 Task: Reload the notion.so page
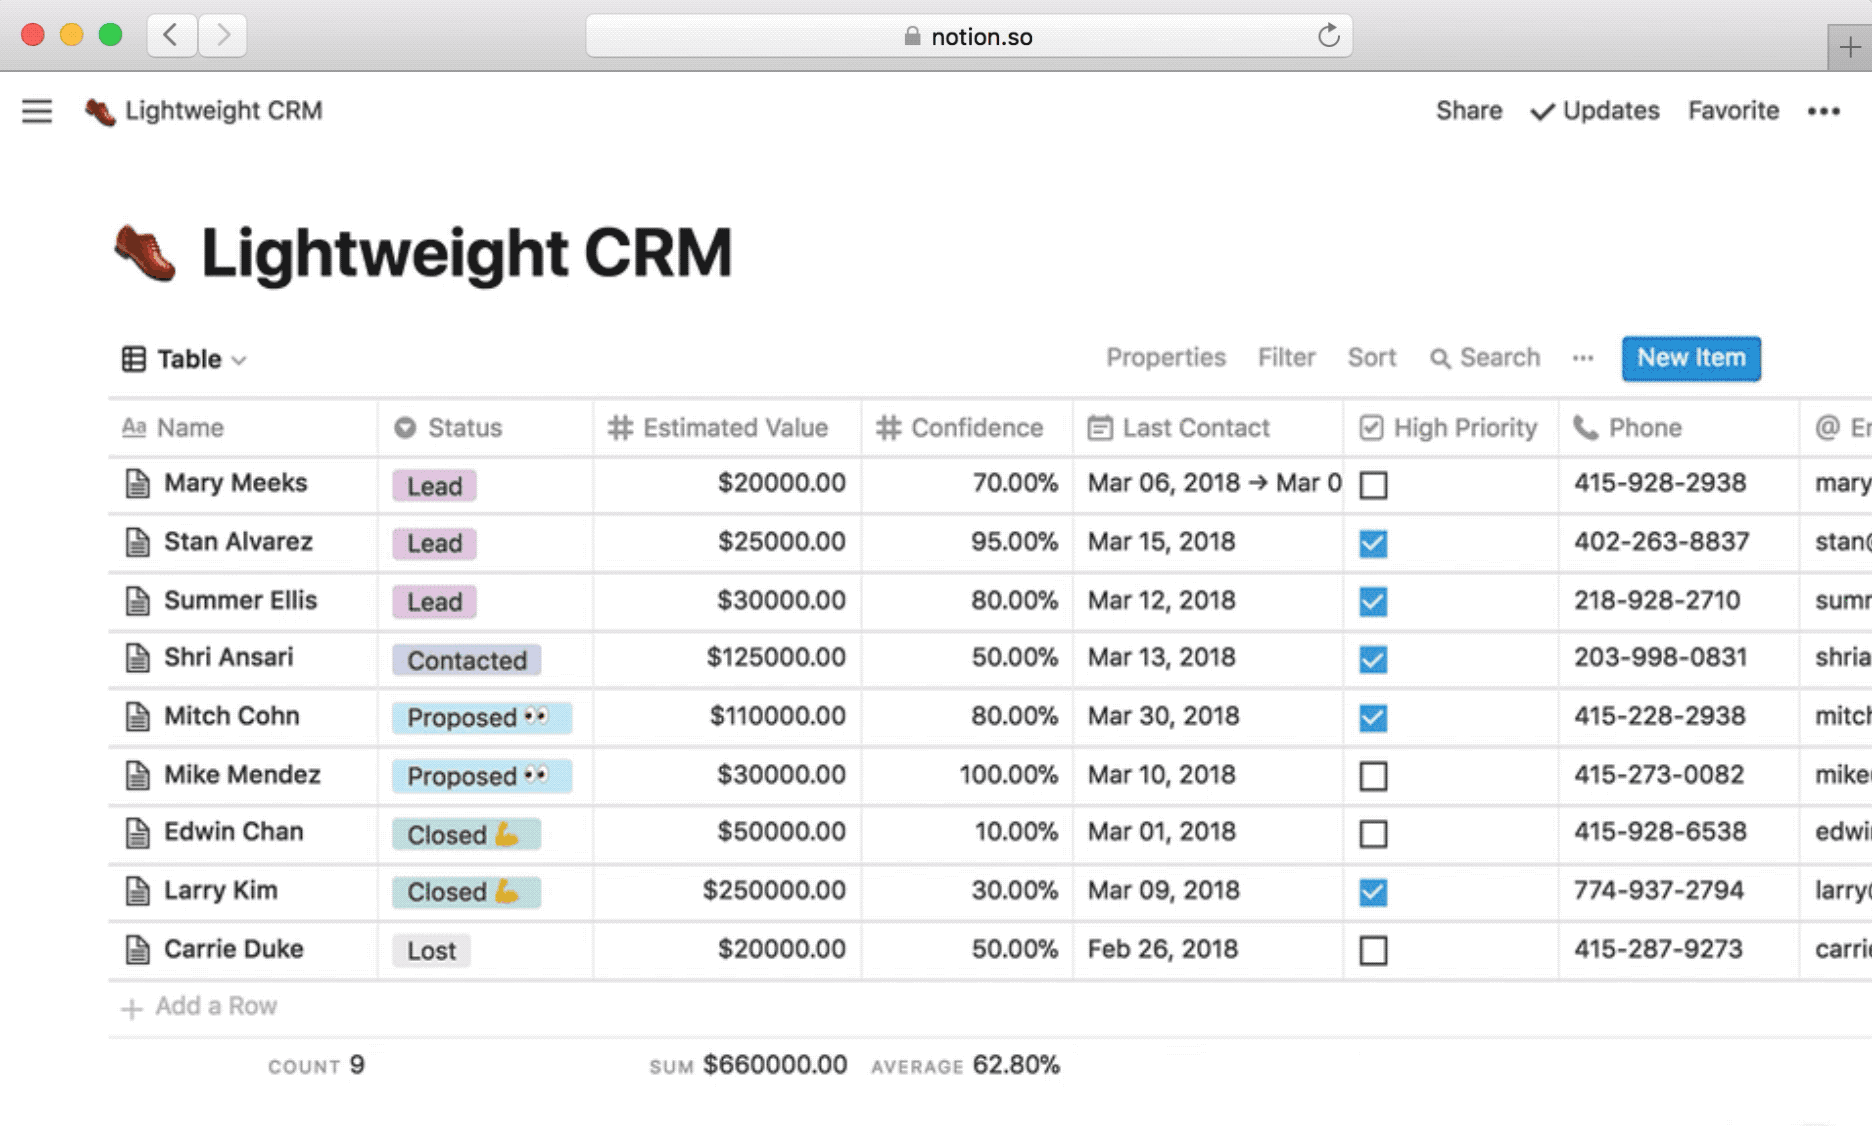click(x=1328, y=36)
